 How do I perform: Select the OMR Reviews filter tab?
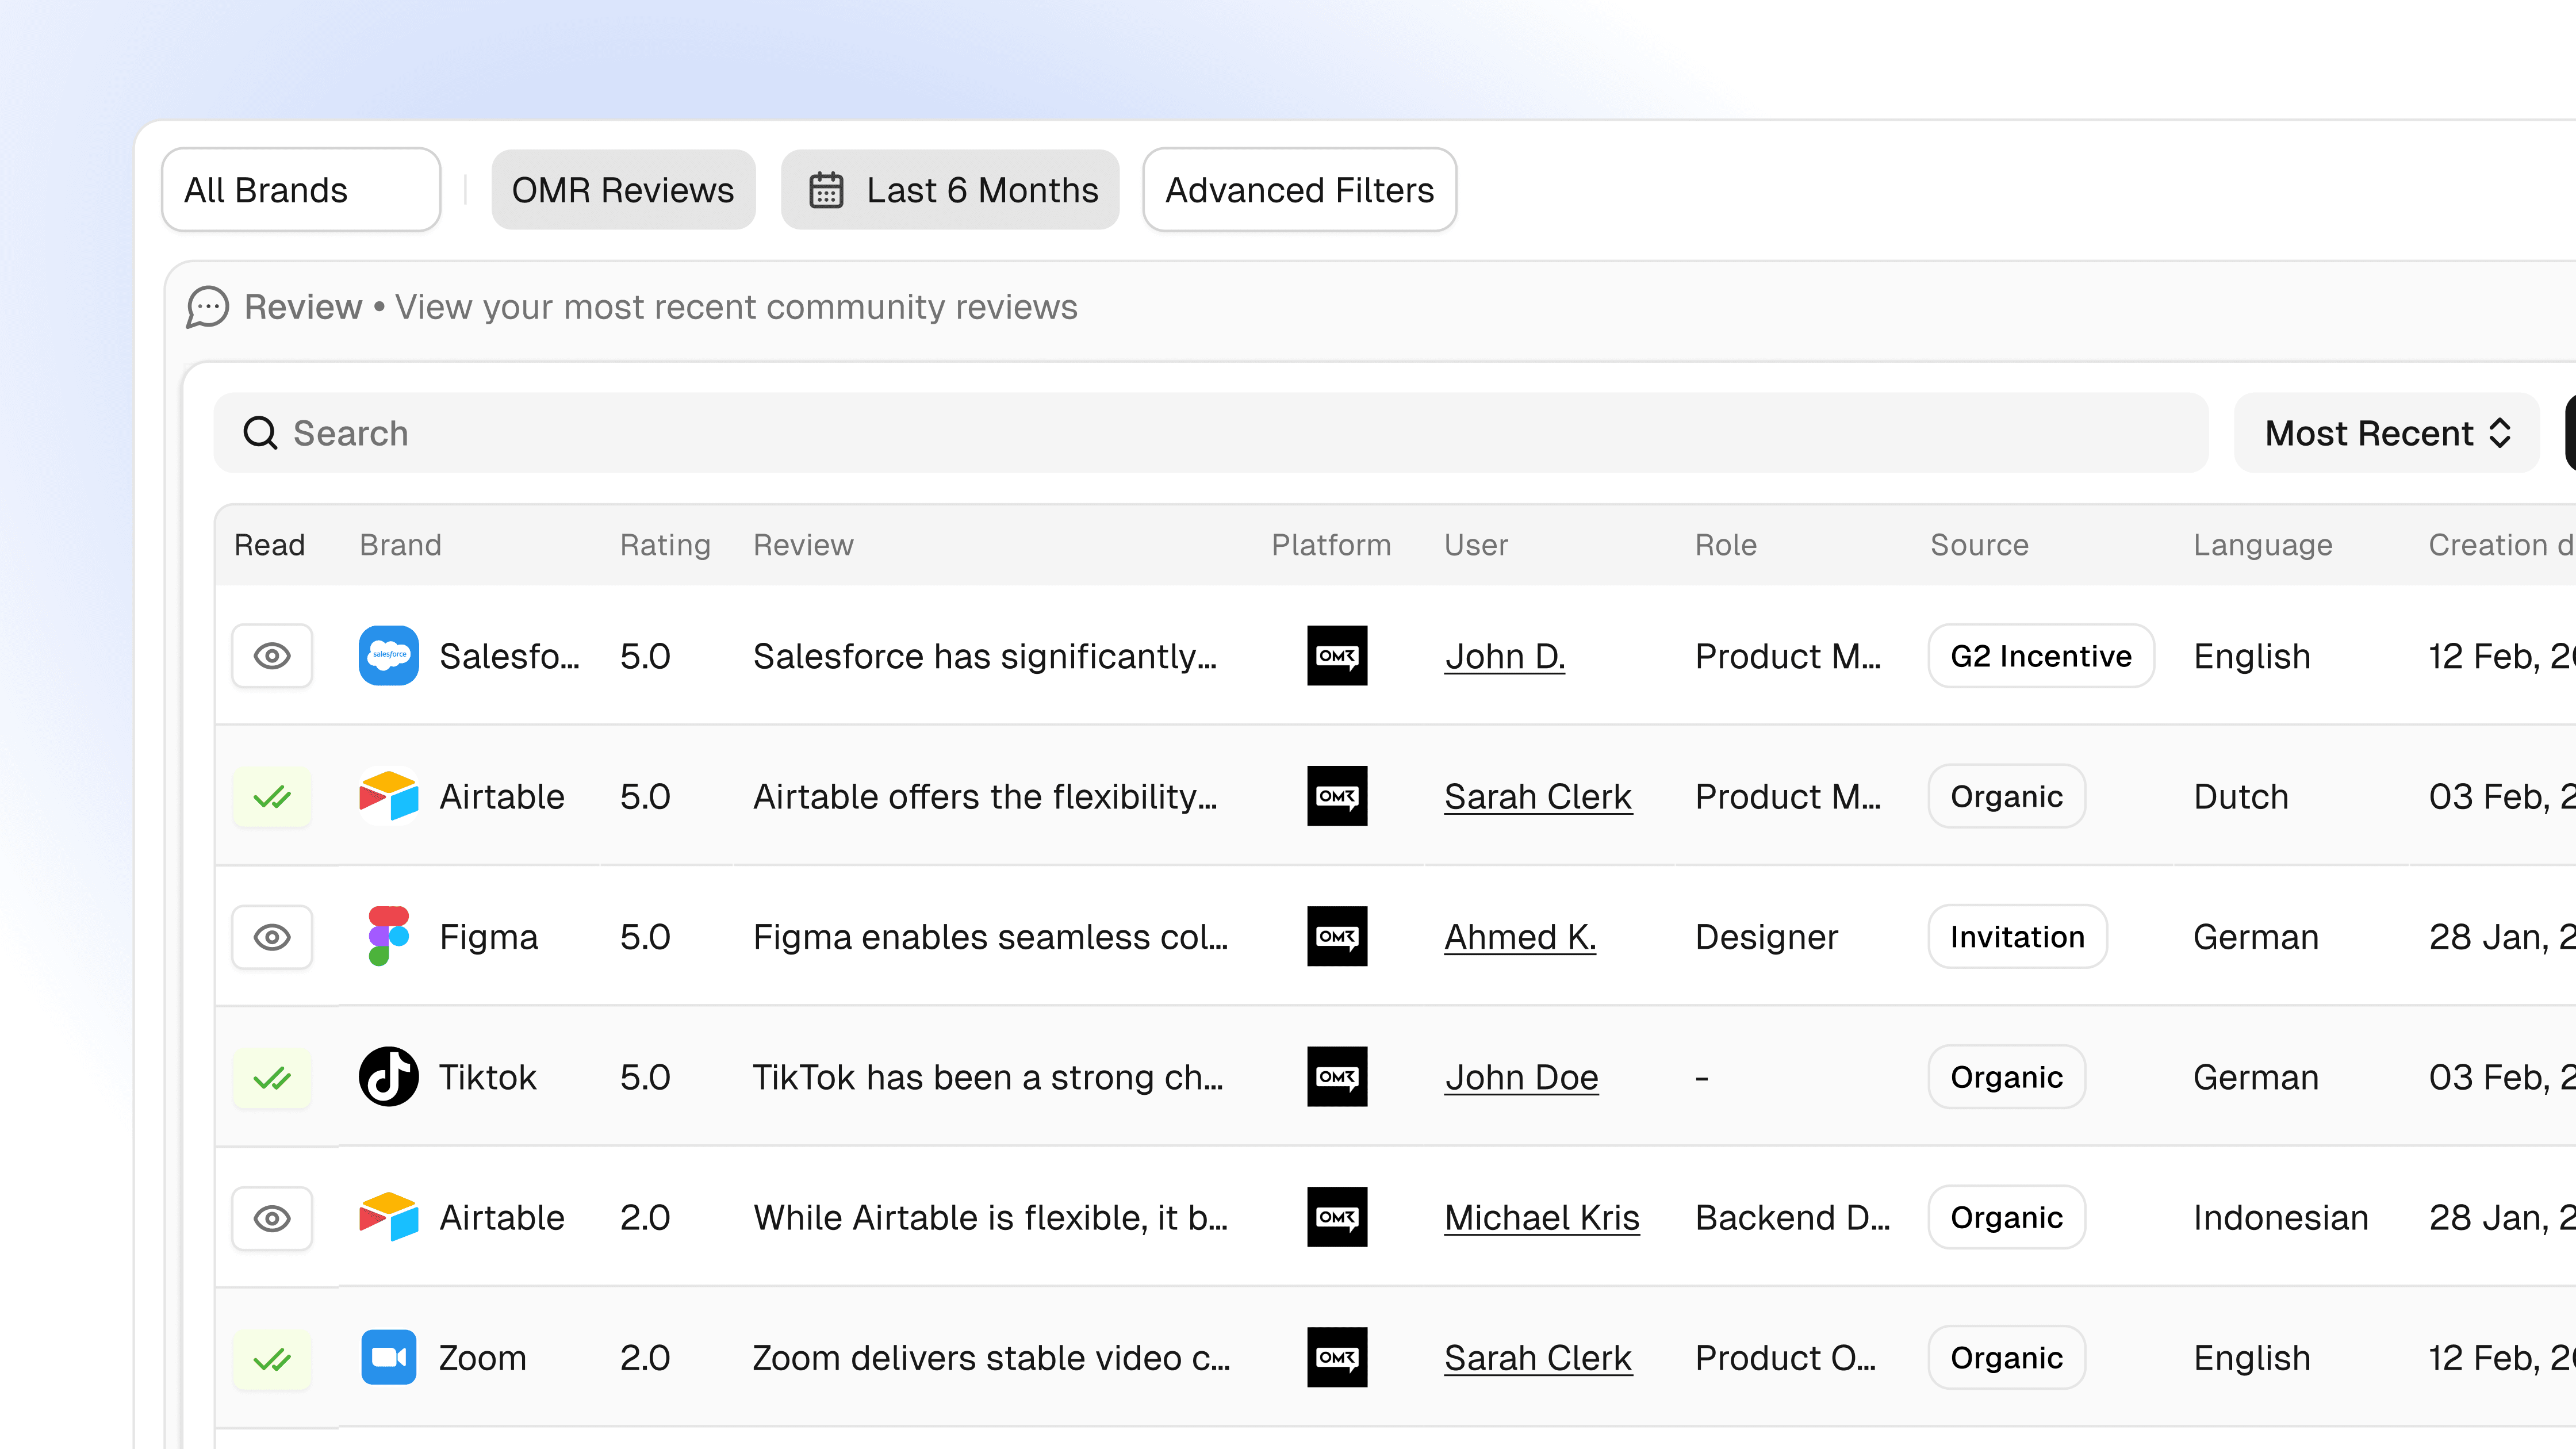[622, 190]
